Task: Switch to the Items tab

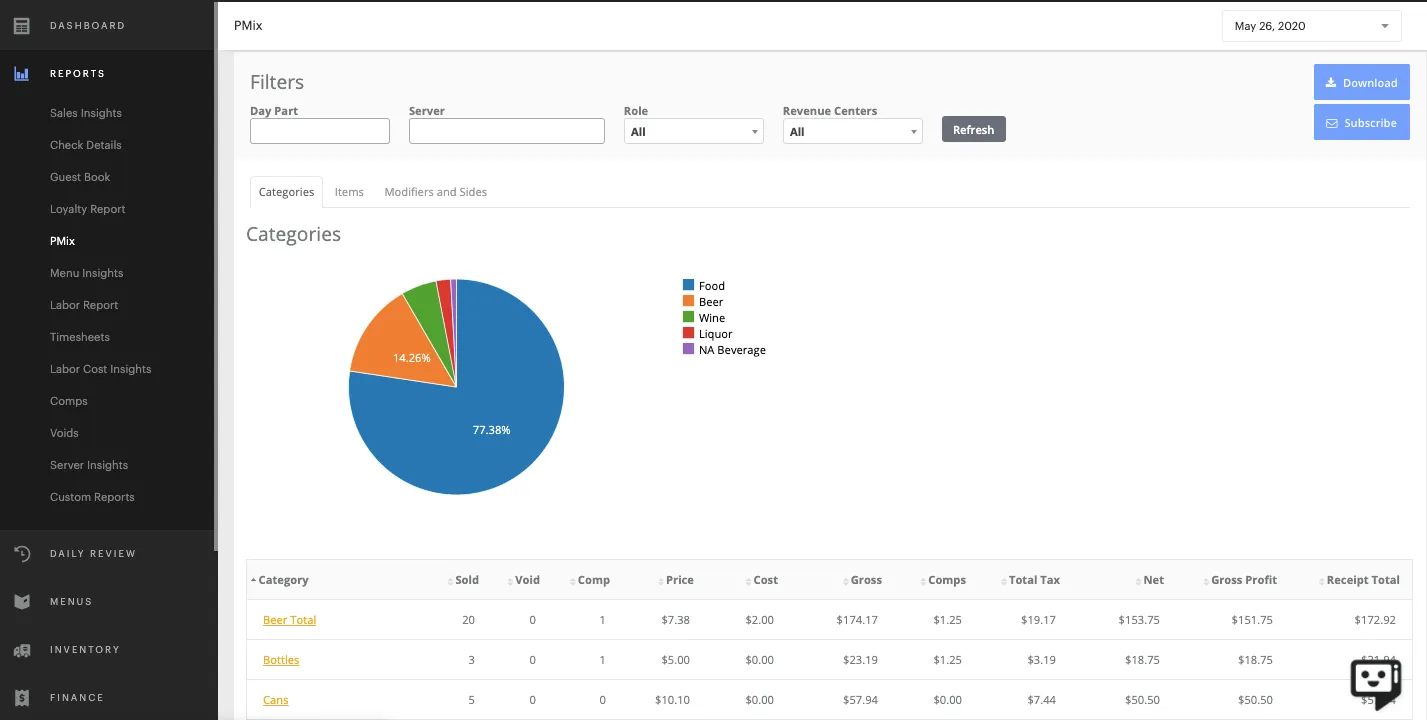Action: coord(349,192)
